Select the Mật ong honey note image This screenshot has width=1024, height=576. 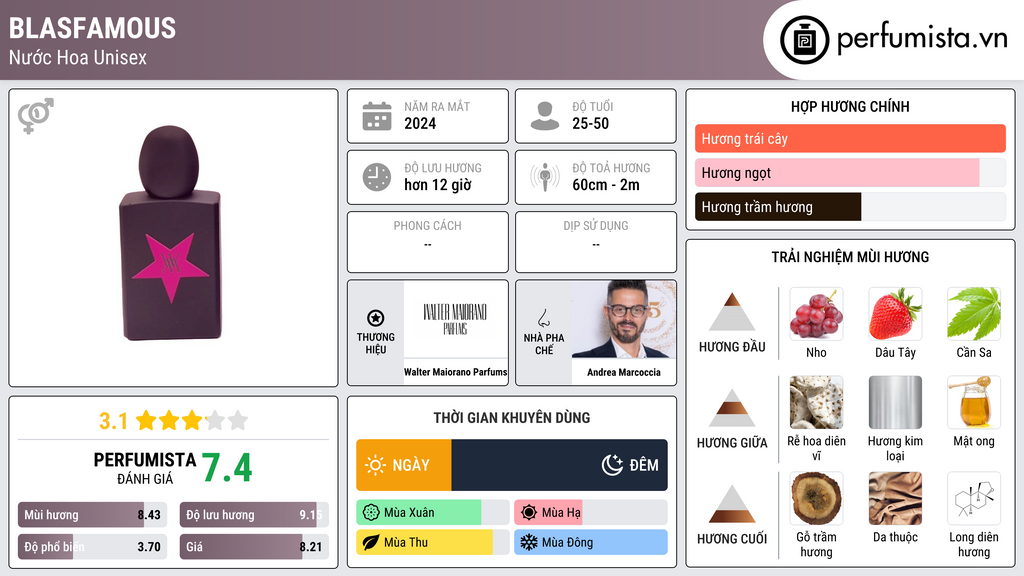974,402
